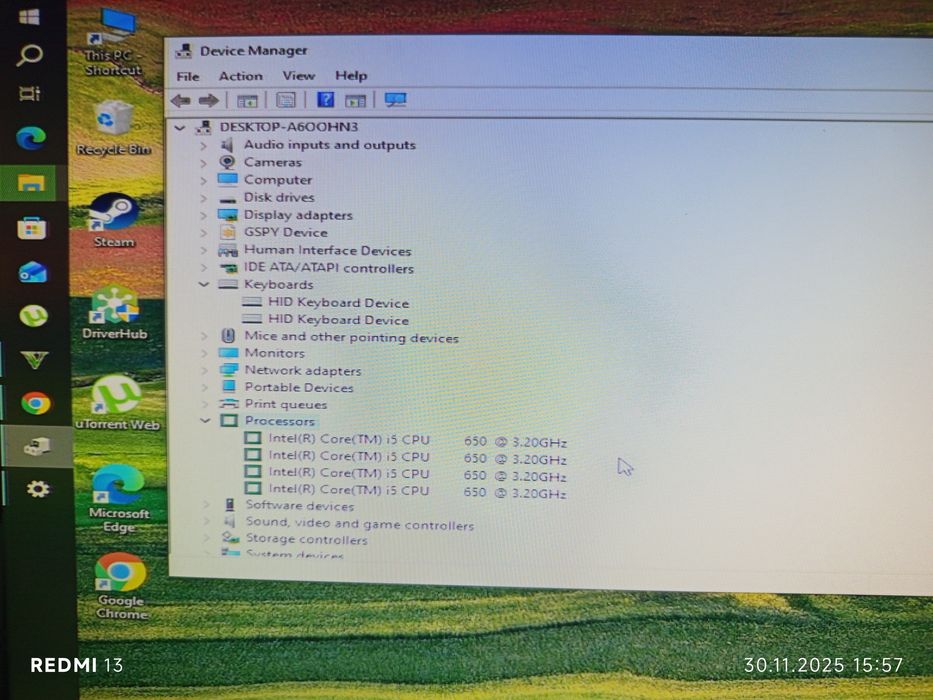Click the Properties toolbar icon
Screen dimensions: 933x700
[x=286, y=100]
